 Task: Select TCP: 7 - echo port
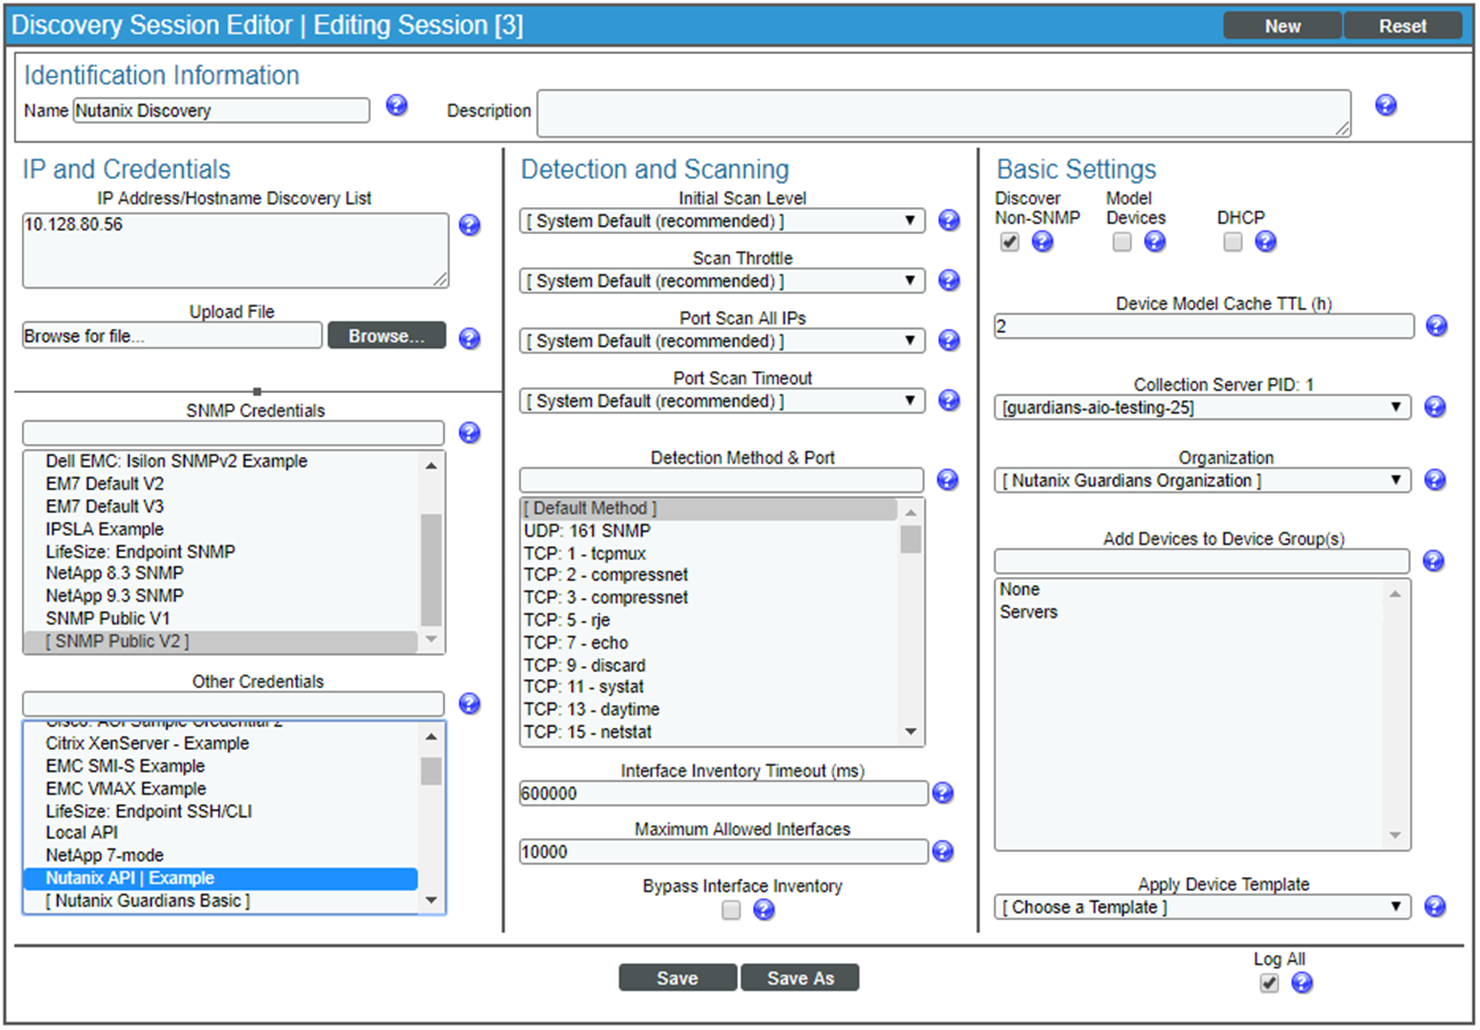tap(709, 643)
